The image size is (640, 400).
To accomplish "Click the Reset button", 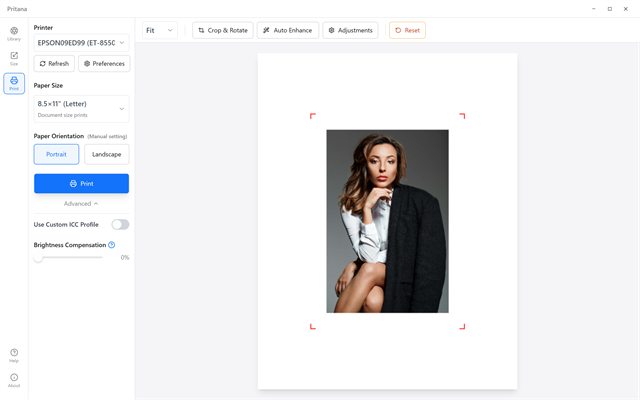I will pyautogui.click(x=407, y=30).
